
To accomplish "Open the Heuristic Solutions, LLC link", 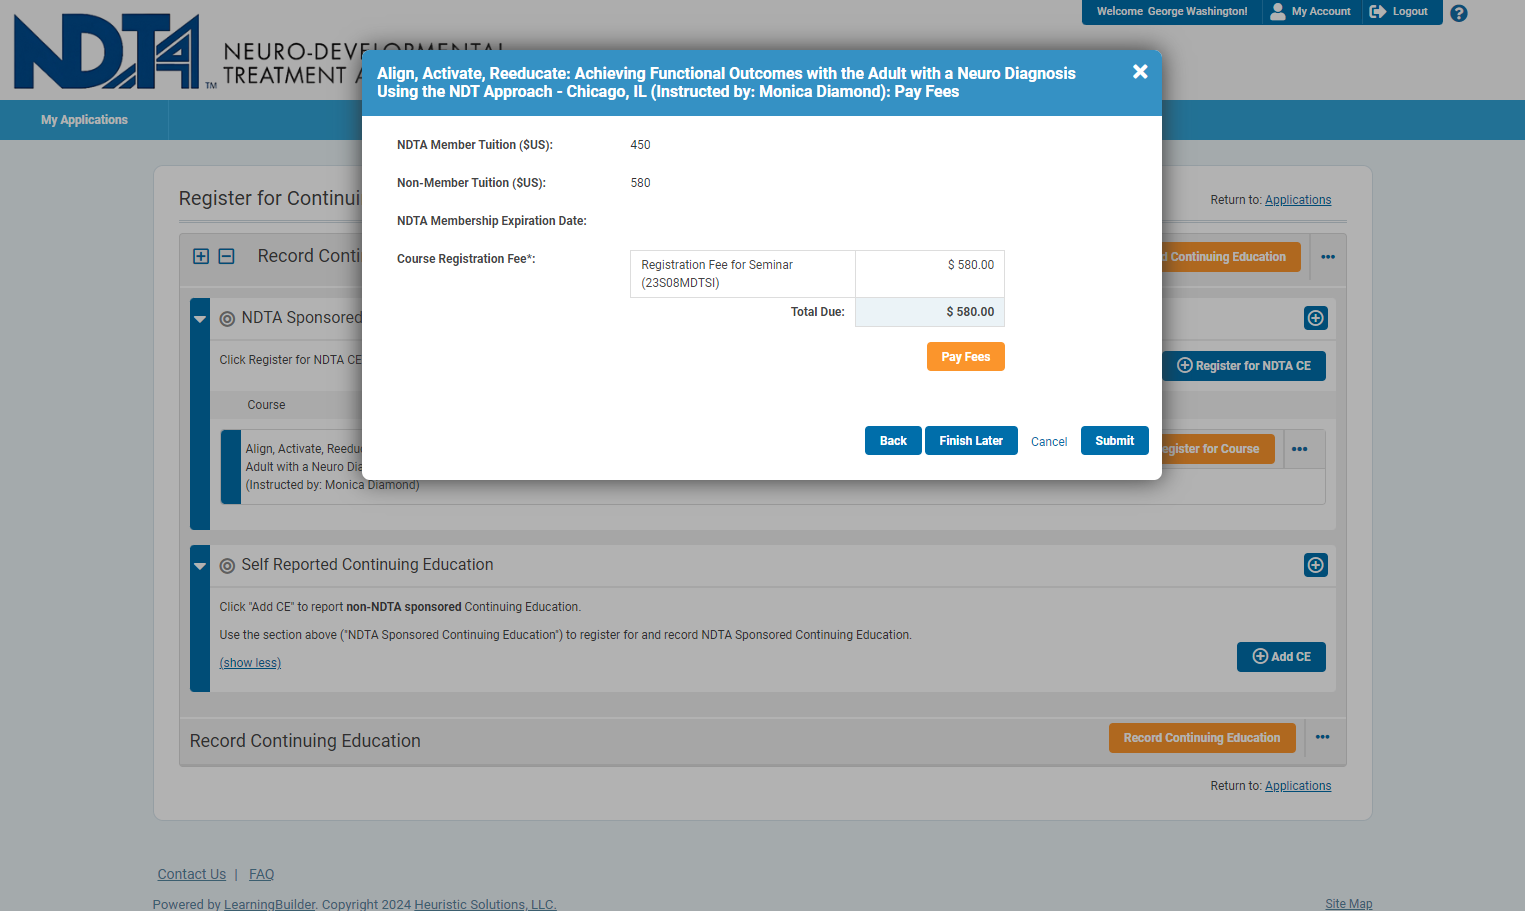I will (x=485, y=904).
